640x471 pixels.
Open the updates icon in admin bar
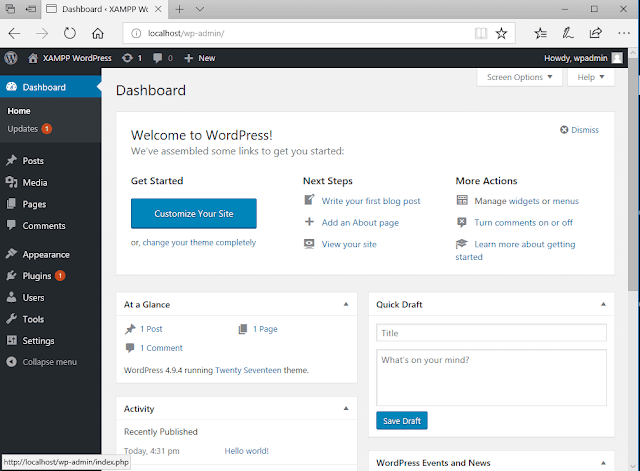(x=127, y=58)
